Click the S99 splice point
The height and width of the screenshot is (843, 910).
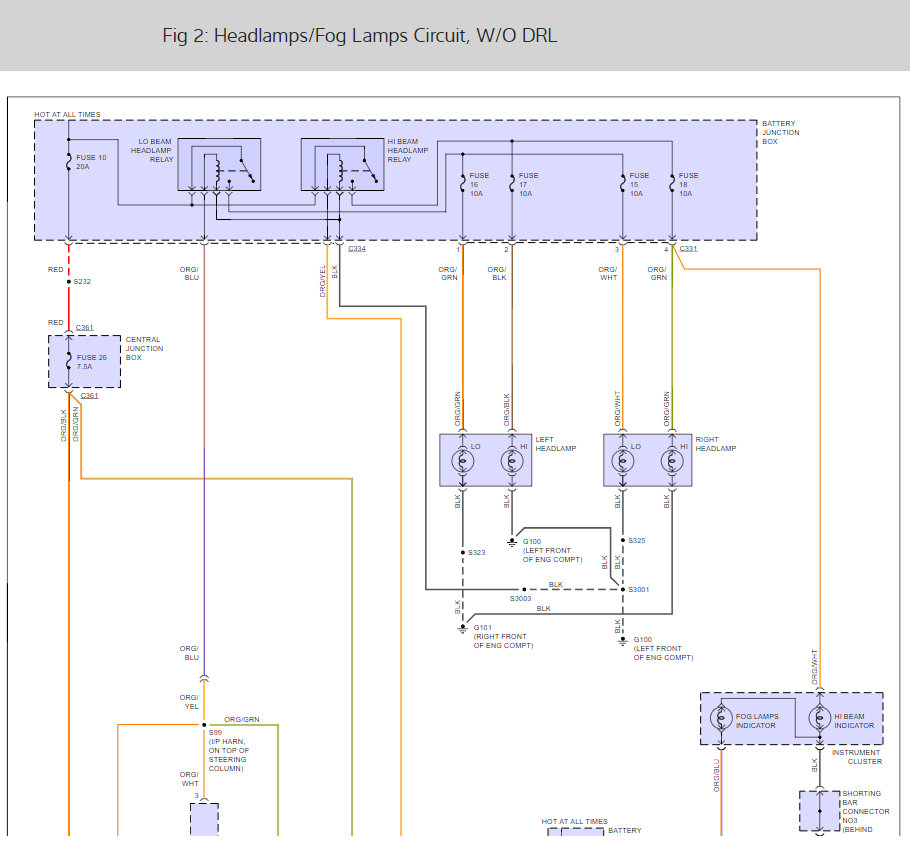pyautogui.click(x=204, y=725)
